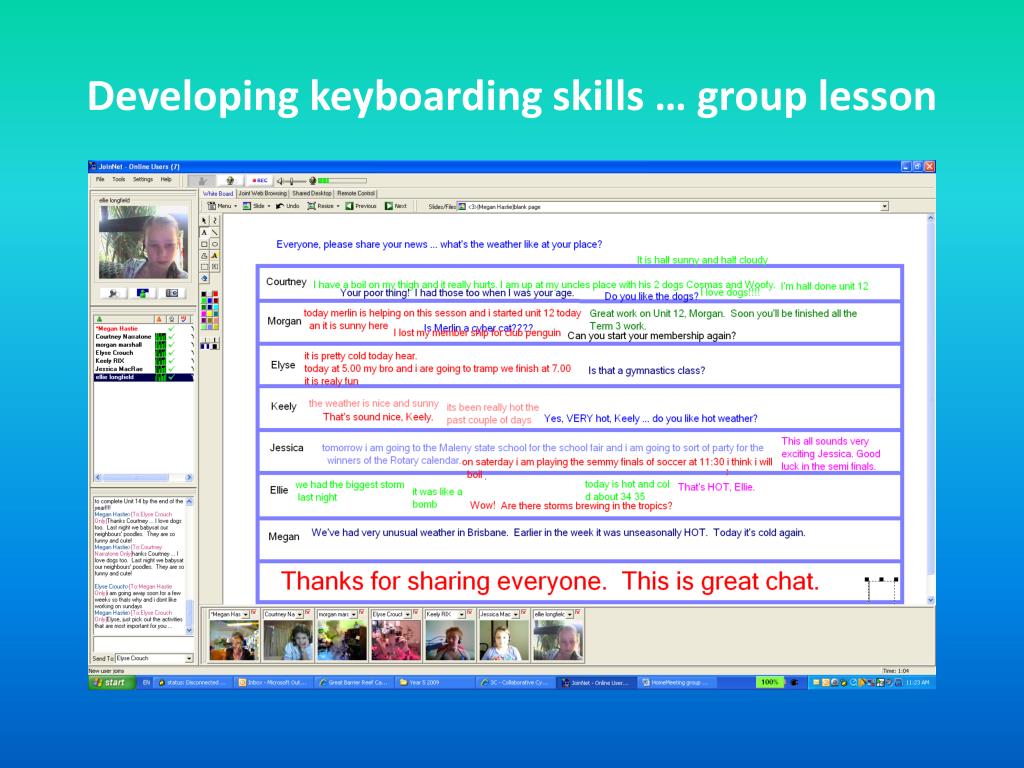Image resolution: width=1024 pixels, height=768 pixels.
Task: Open the whiteboard Menu dropdown
Action: pos(222,206)
